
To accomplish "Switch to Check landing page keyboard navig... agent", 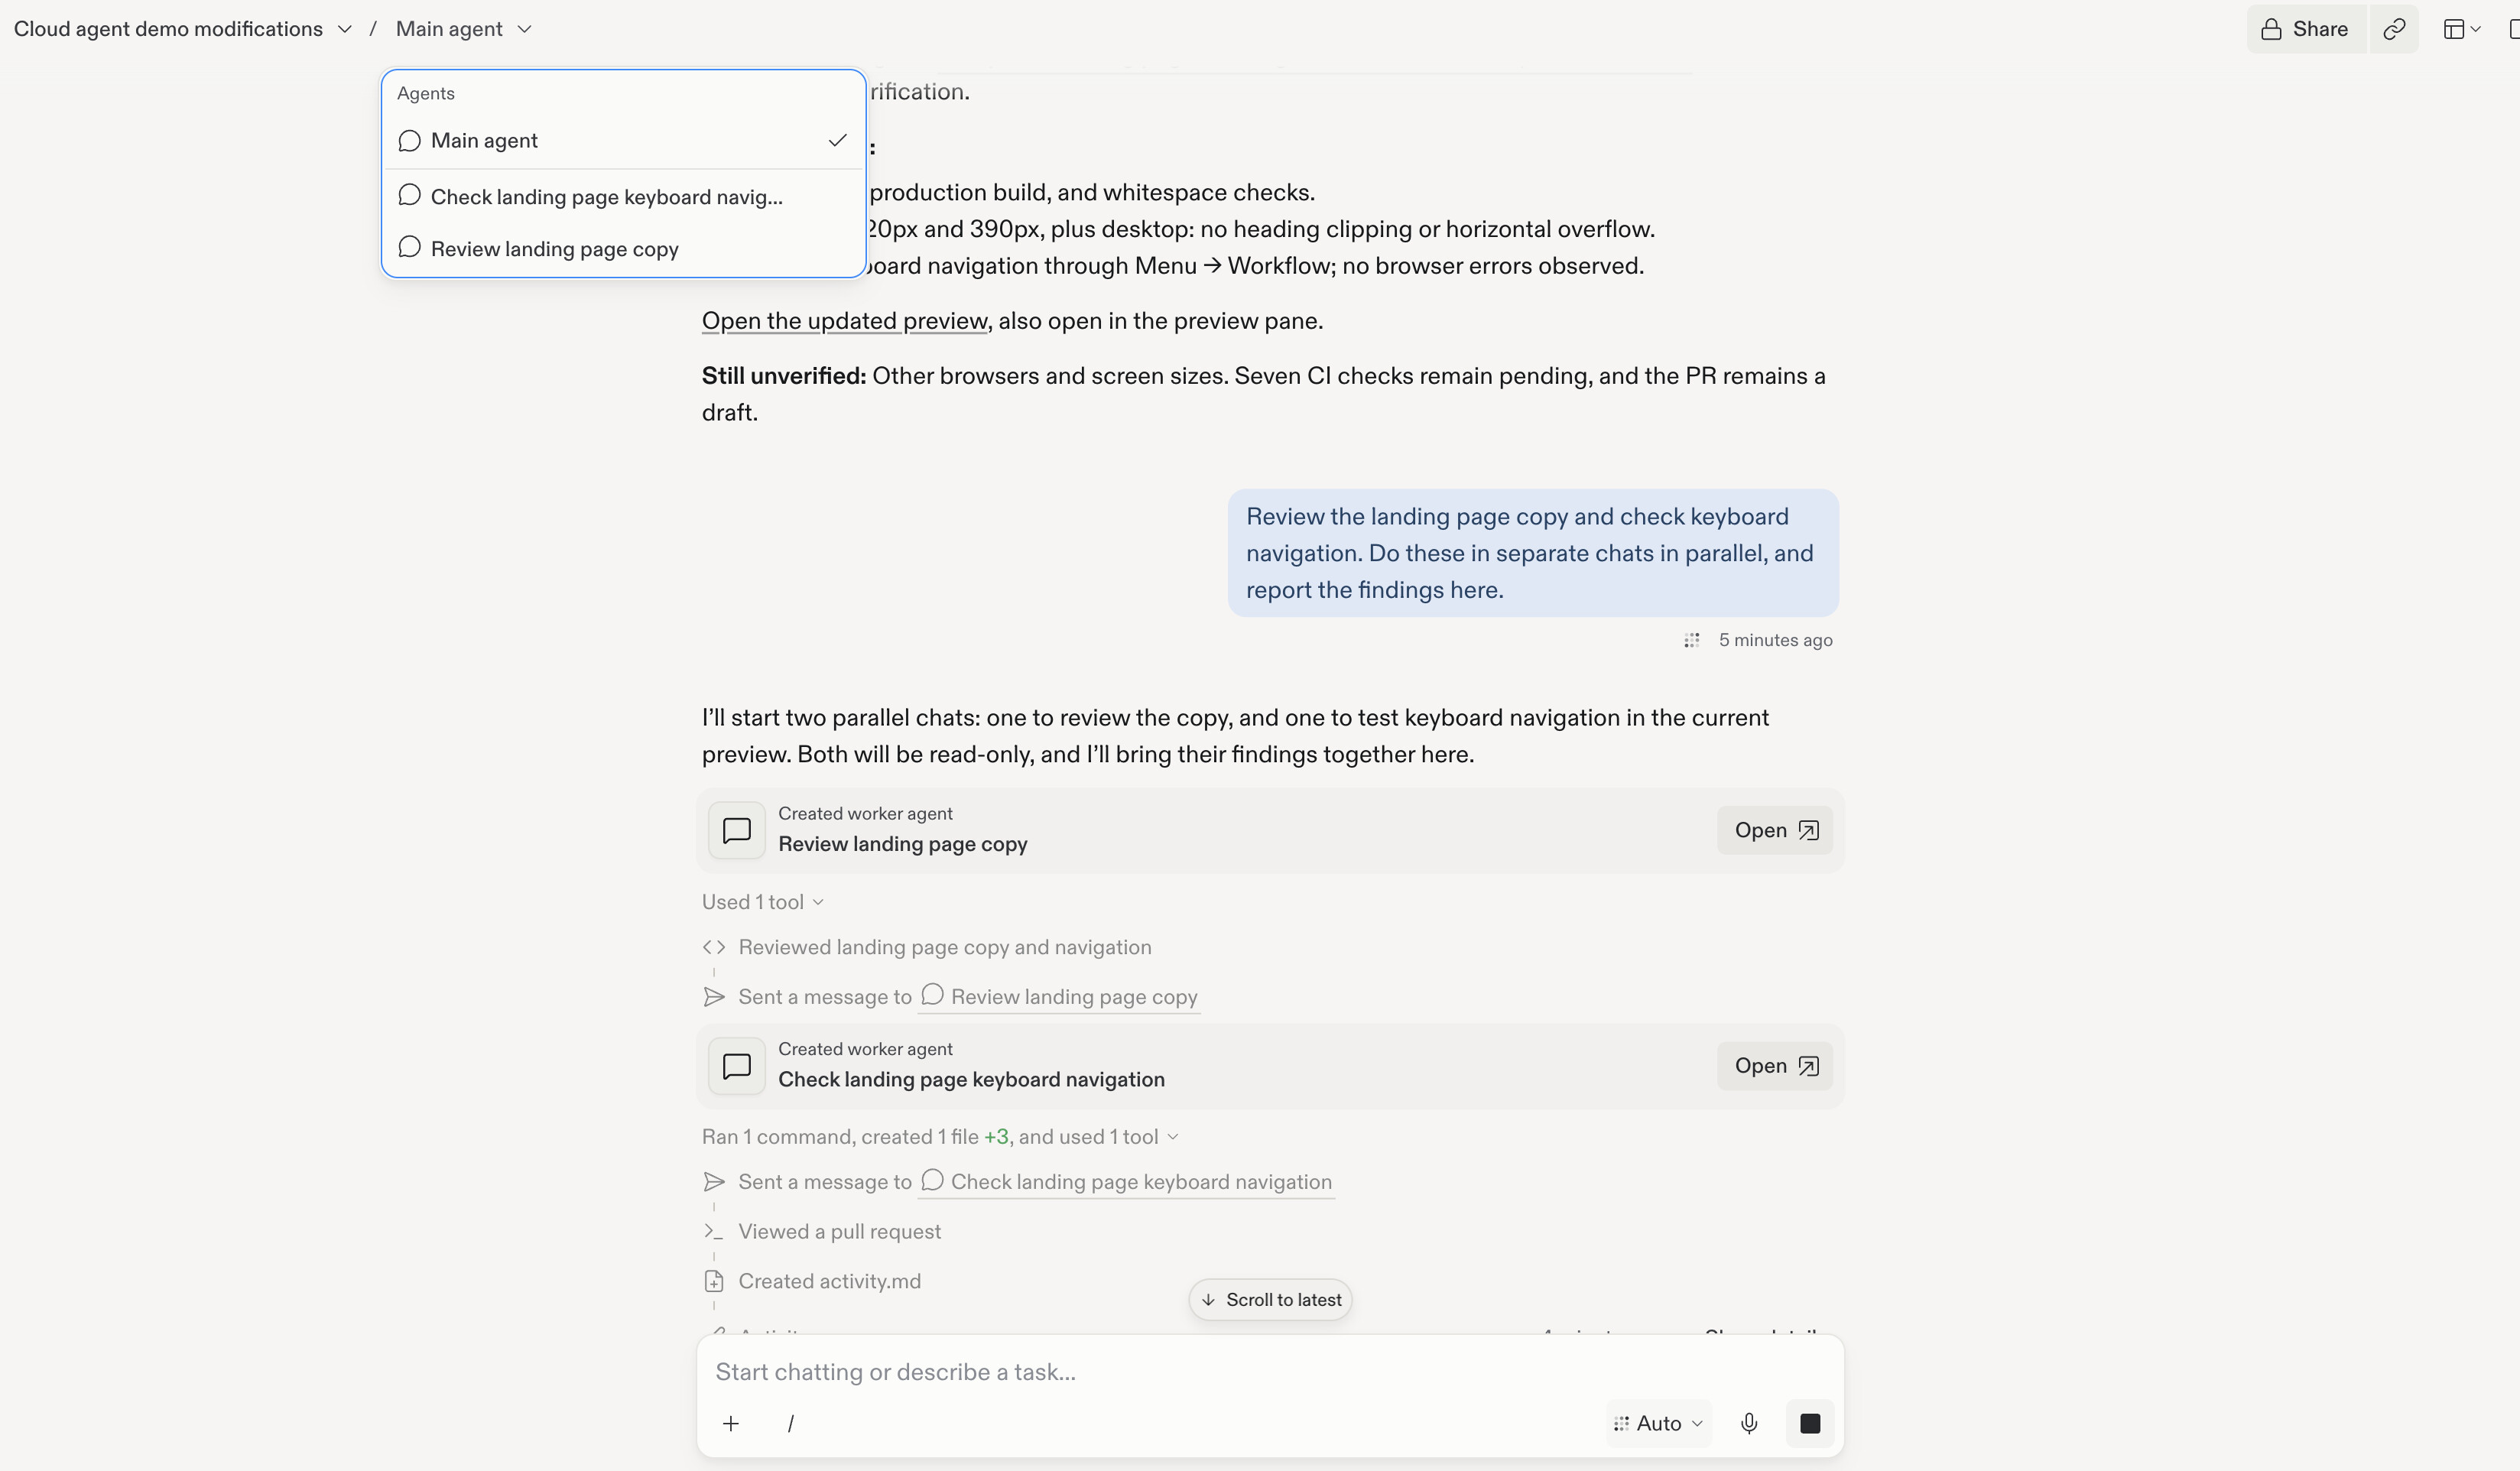I will 622,197.
